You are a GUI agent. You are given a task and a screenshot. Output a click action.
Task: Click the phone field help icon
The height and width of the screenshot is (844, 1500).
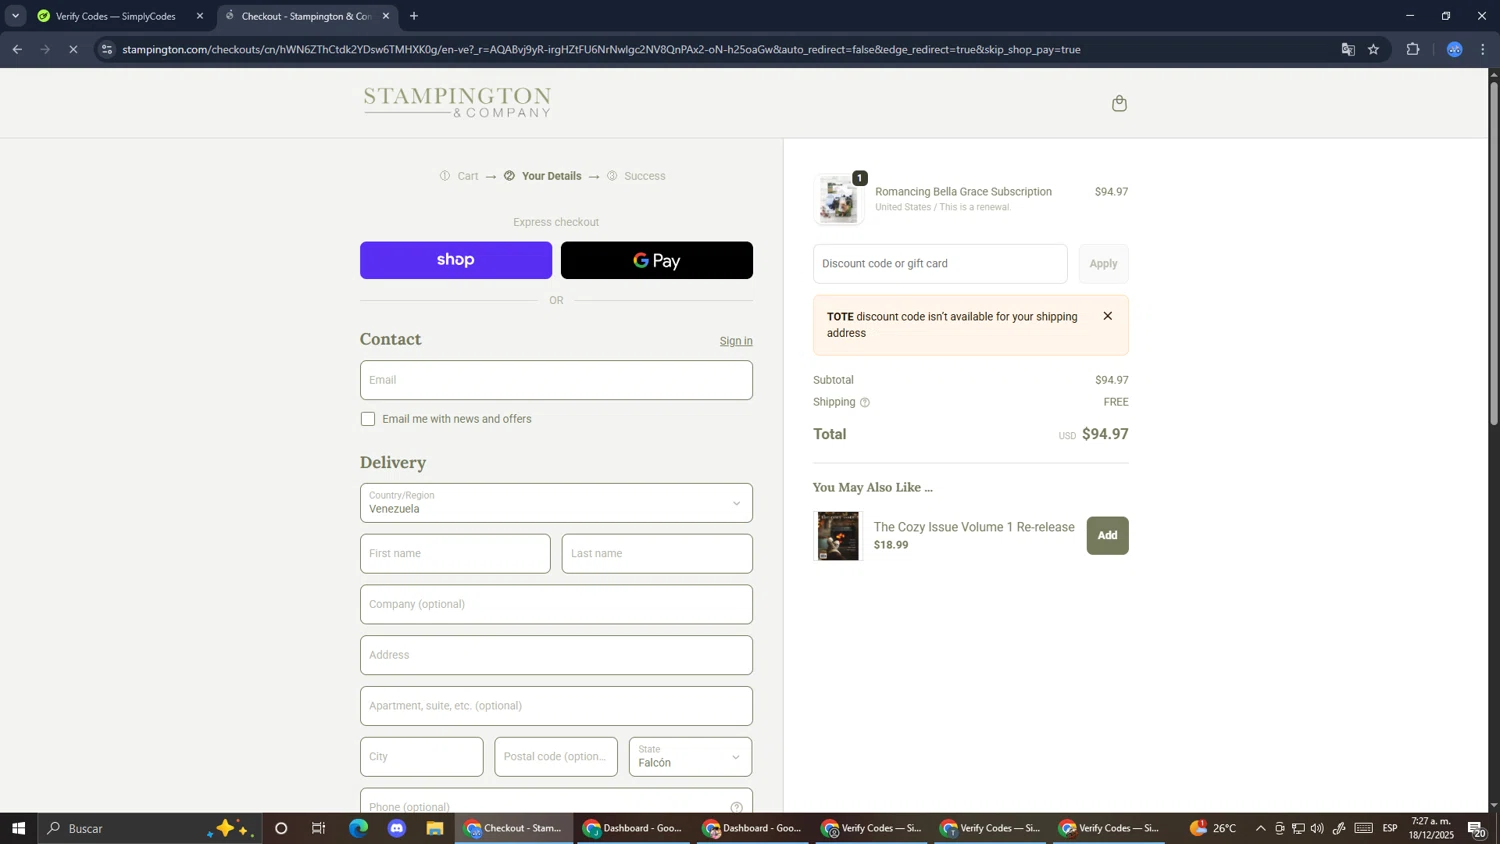pos(737,807)
